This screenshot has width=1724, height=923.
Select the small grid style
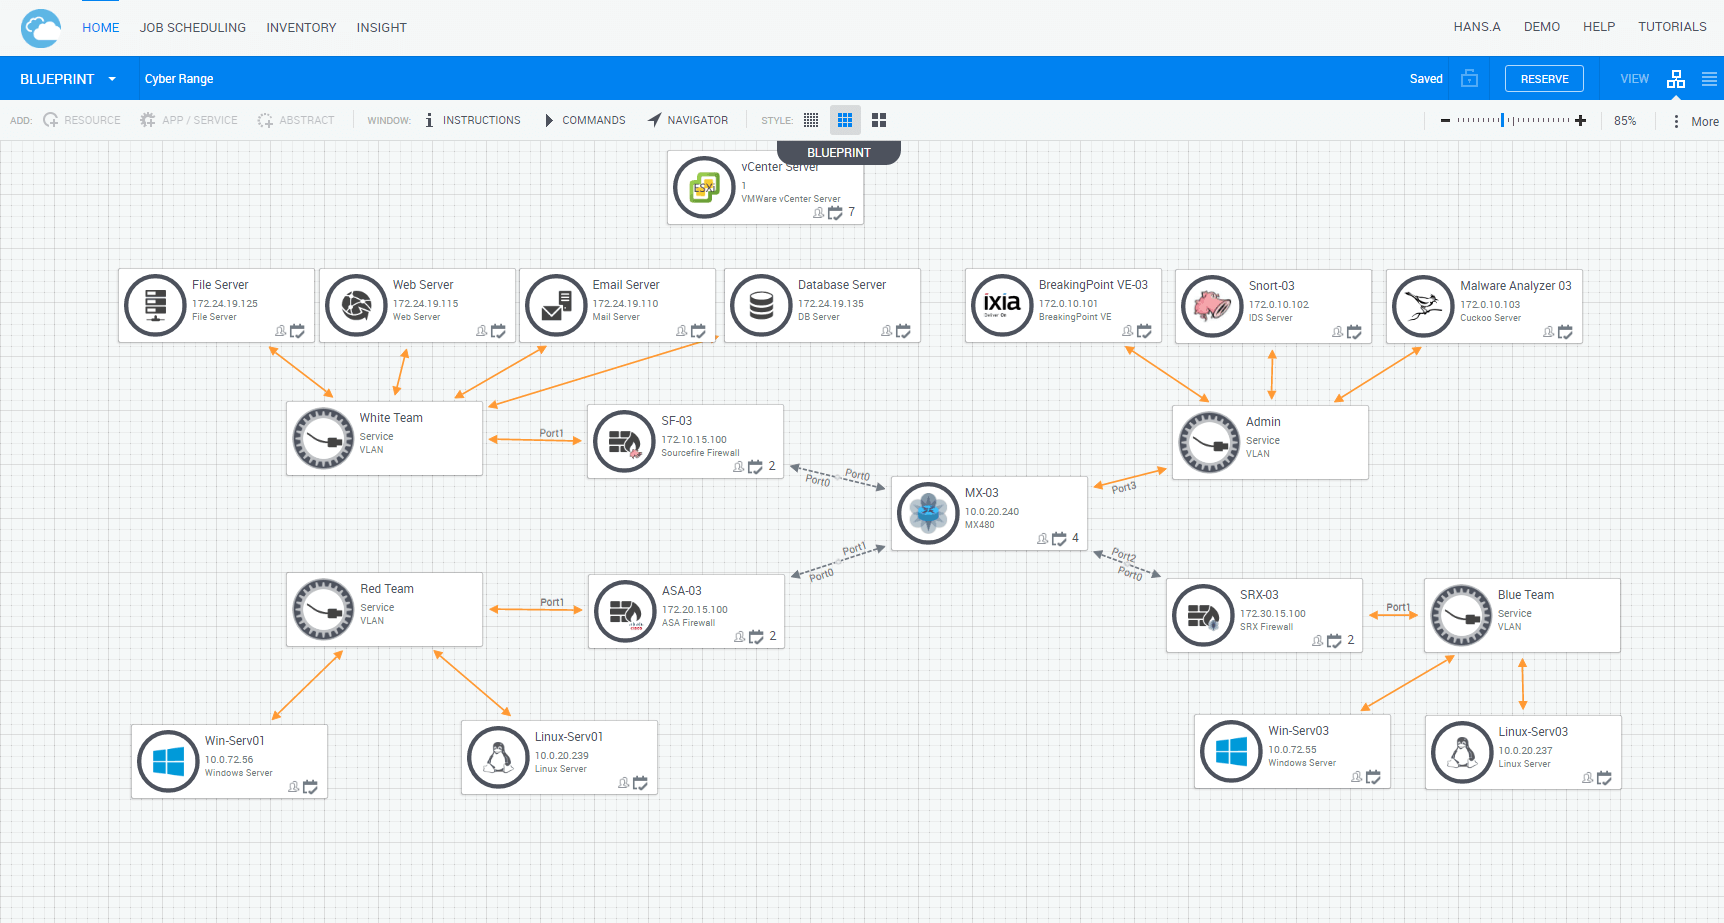click(x=811, y=120)
